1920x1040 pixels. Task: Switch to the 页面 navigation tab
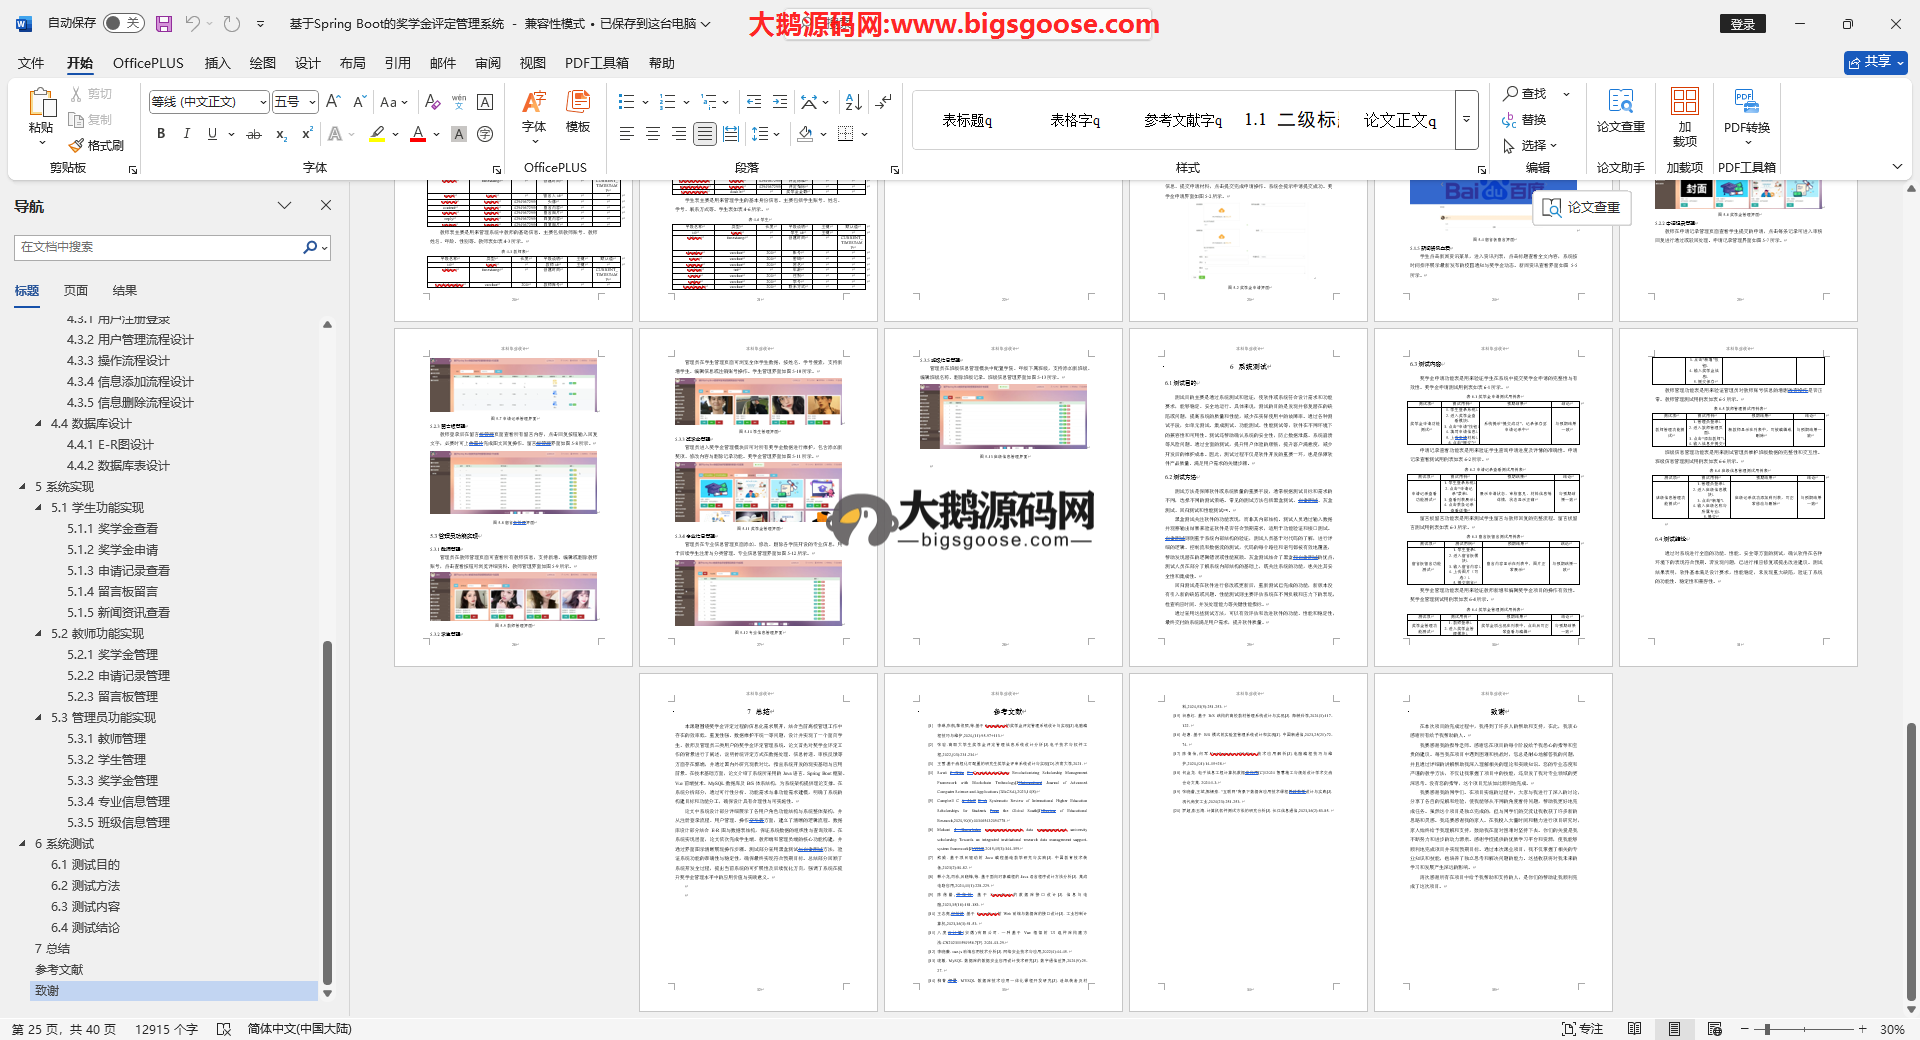click(76, 291)
